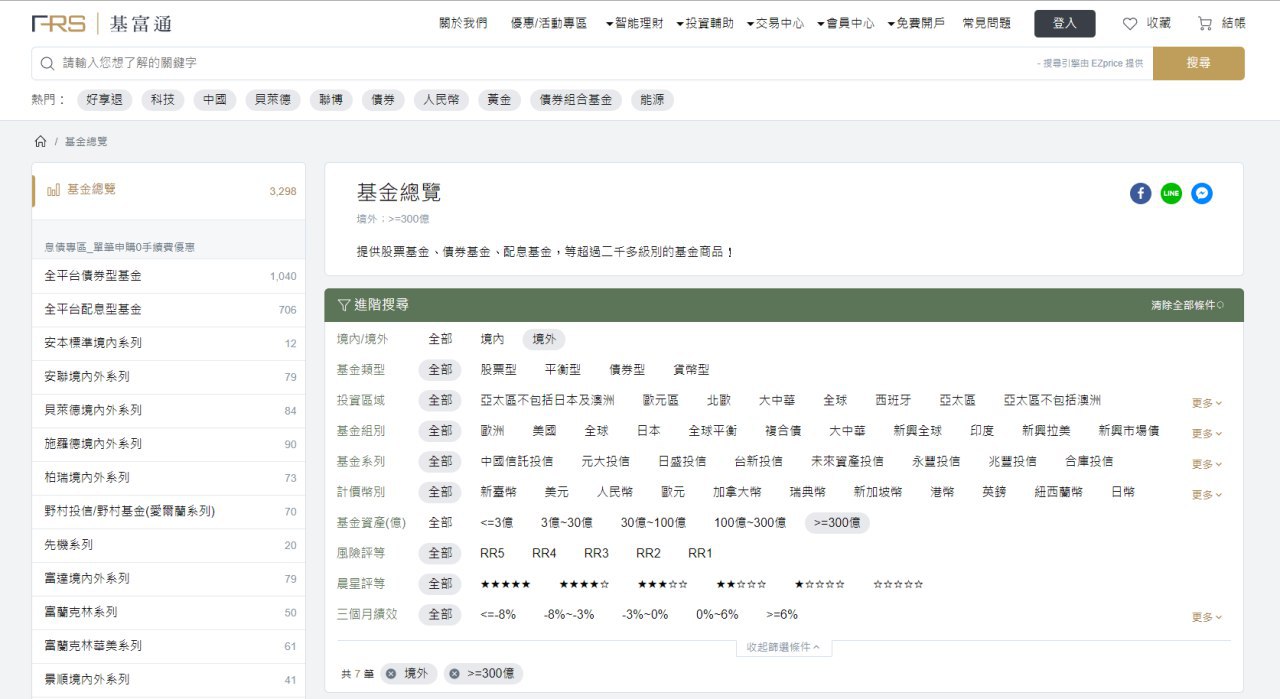Remove the >=300億 filter tag
Screen dimensions: 1280x699
(454, 674)
